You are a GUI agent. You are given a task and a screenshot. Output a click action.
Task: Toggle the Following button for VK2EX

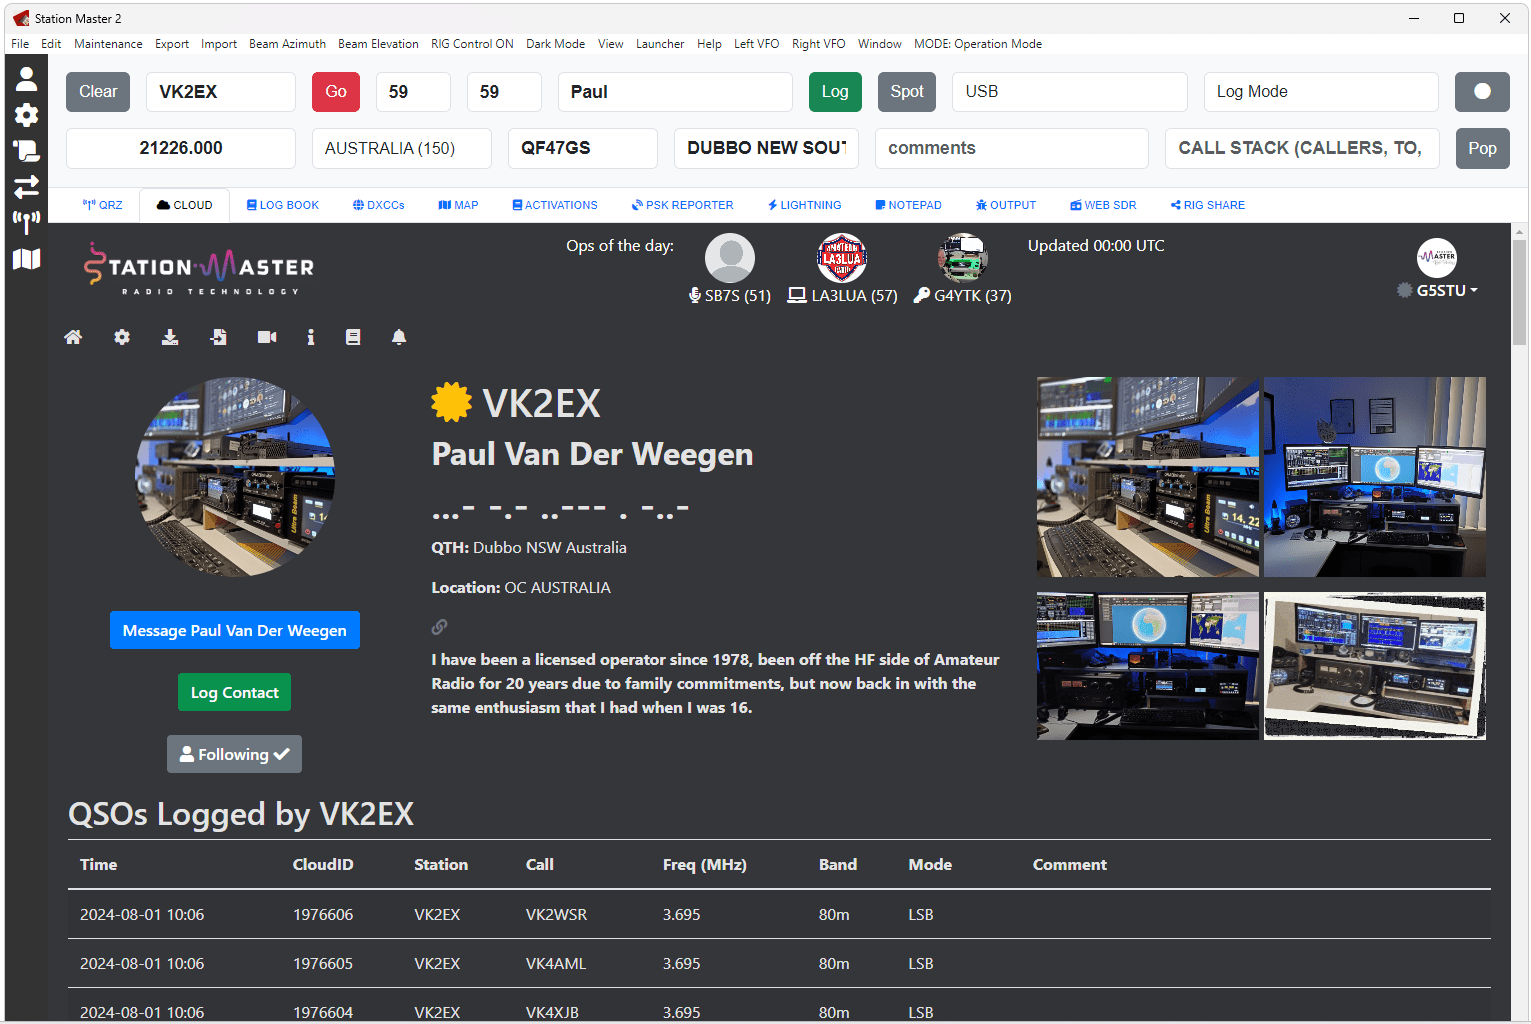point(234,754)
